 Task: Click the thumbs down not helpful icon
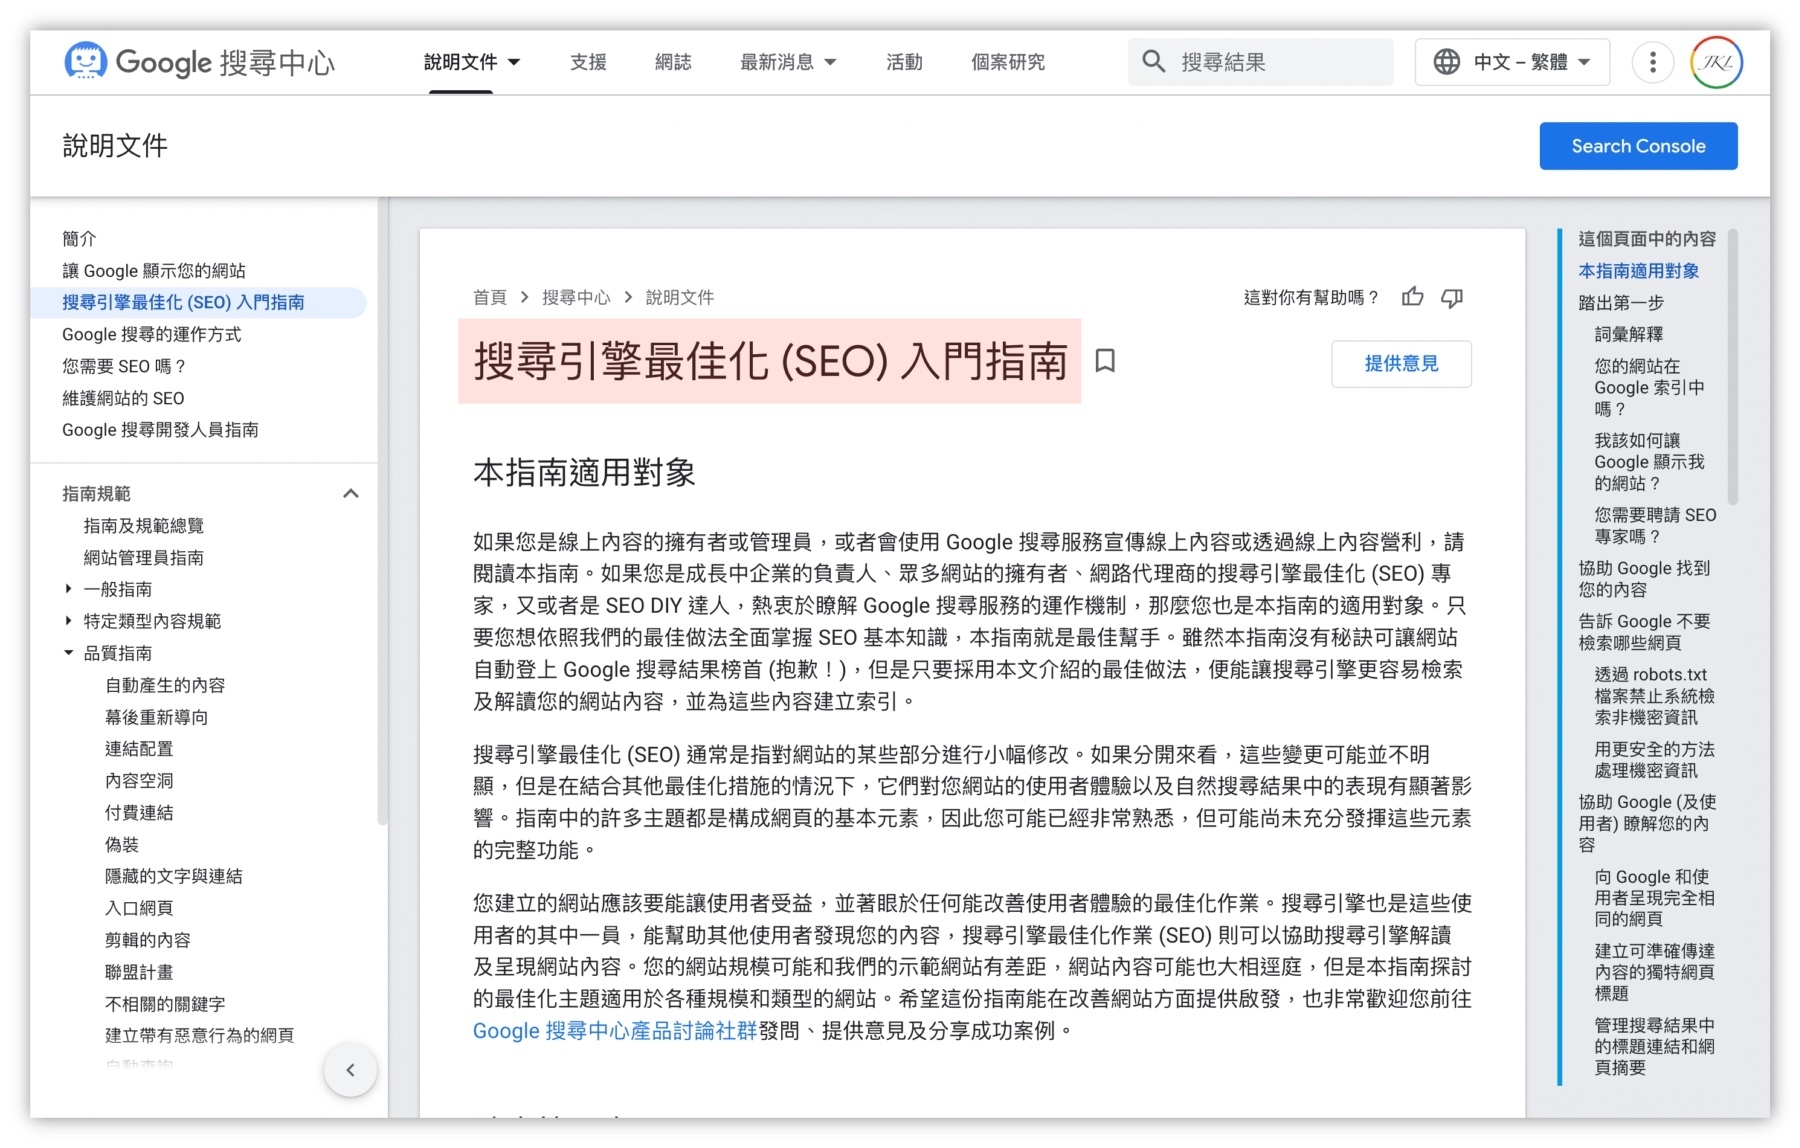pos(1452,297)
